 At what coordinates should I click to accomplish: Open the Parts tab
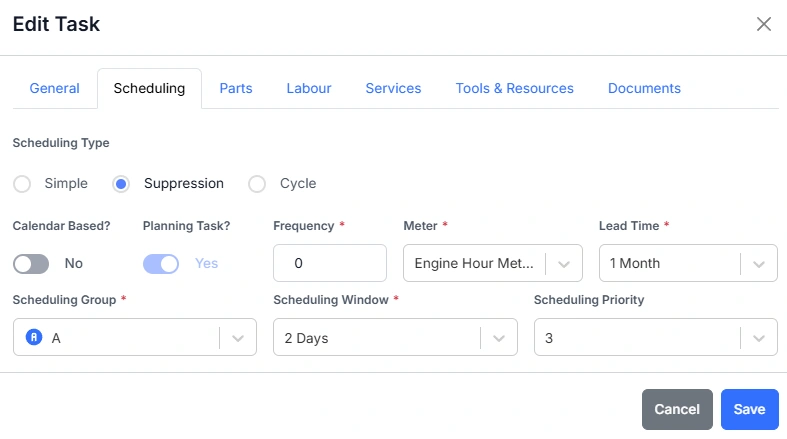coord(236,88)
